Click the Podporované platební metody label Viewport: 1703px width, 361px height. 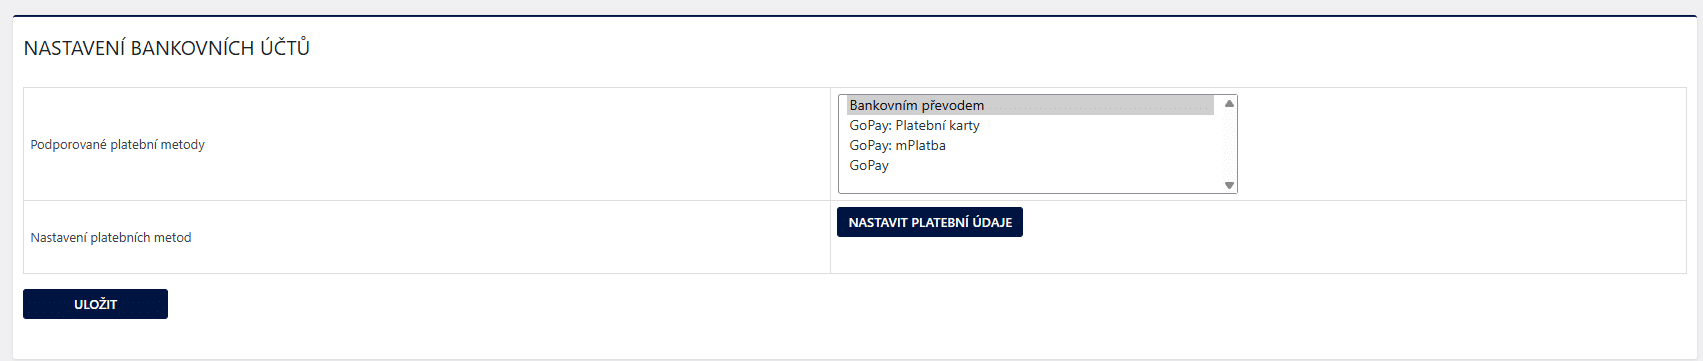pos(118,145)
